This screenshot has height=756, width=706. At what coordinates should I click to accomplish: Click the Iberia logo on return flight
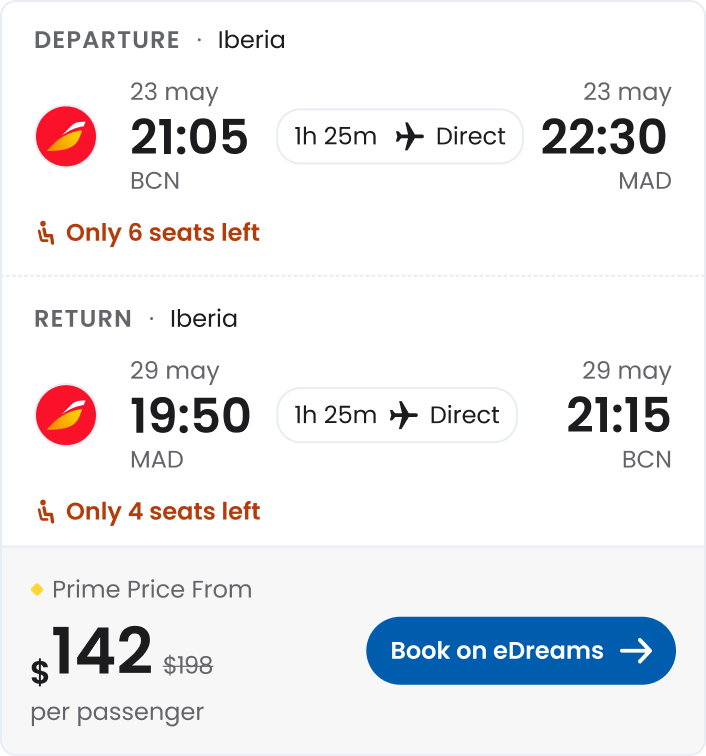click(x=66, y=415)
